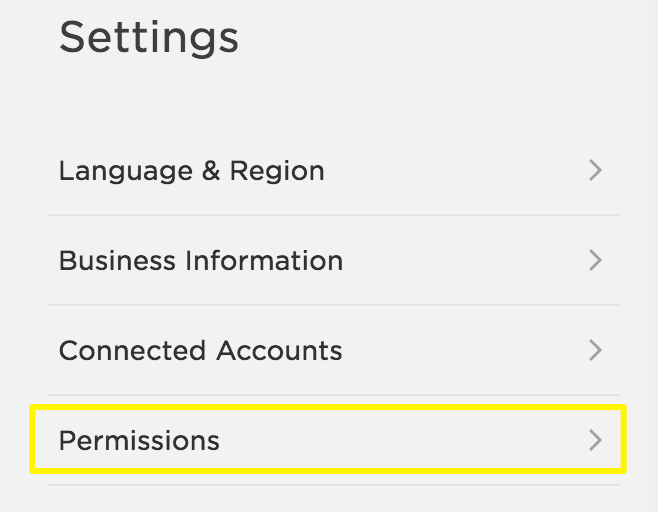
Task: Click the Language & Region label text
Action: (x=191, y=171)
